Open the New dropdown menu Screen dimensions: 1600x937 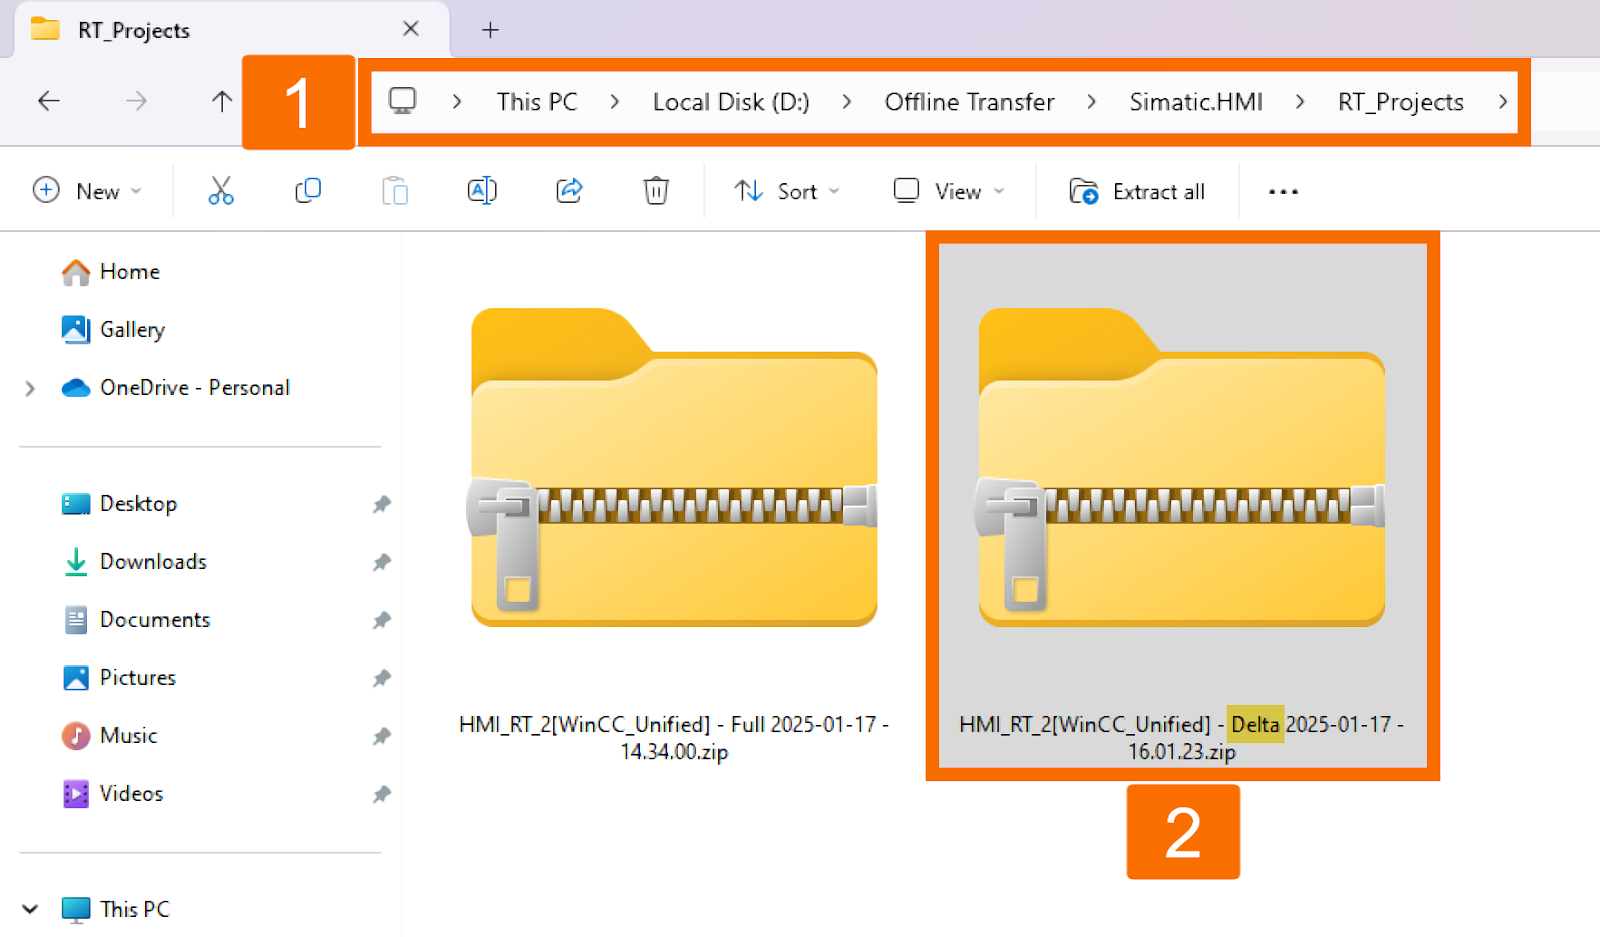coord(88,190)
